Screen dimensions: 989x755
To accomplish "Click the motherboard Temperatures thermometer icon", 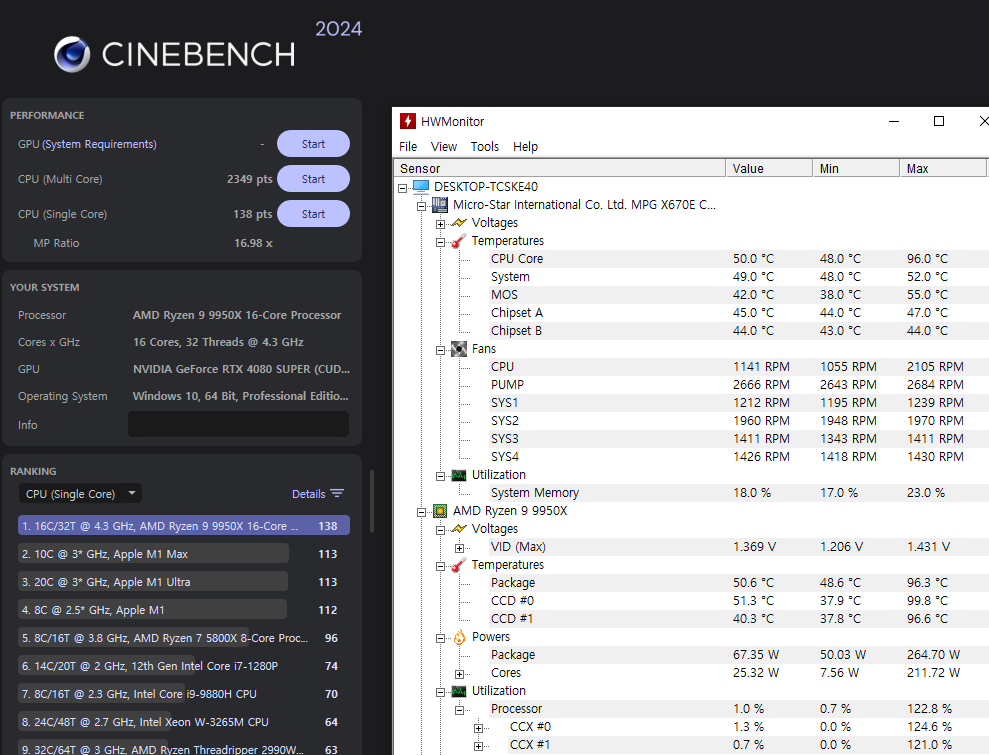I will tap(459, 241).
